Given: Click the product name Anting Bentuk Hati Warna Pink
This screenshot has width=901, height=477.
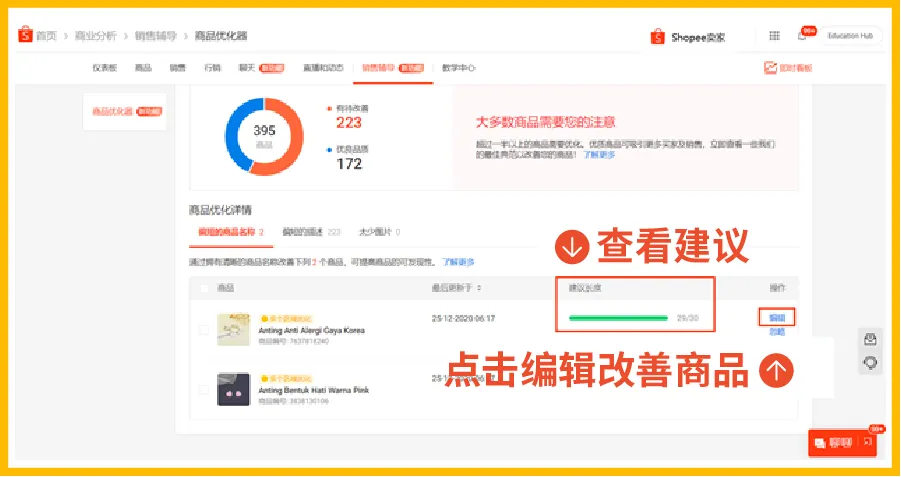Looking at the screenshot, I should pos(314,390).
